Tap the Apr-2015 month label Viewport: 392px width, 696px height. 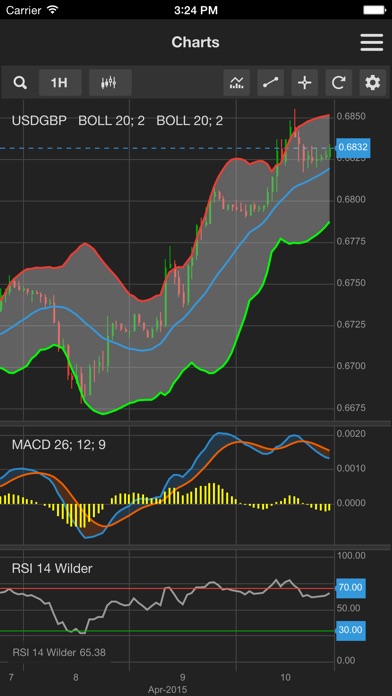[168, 689]
